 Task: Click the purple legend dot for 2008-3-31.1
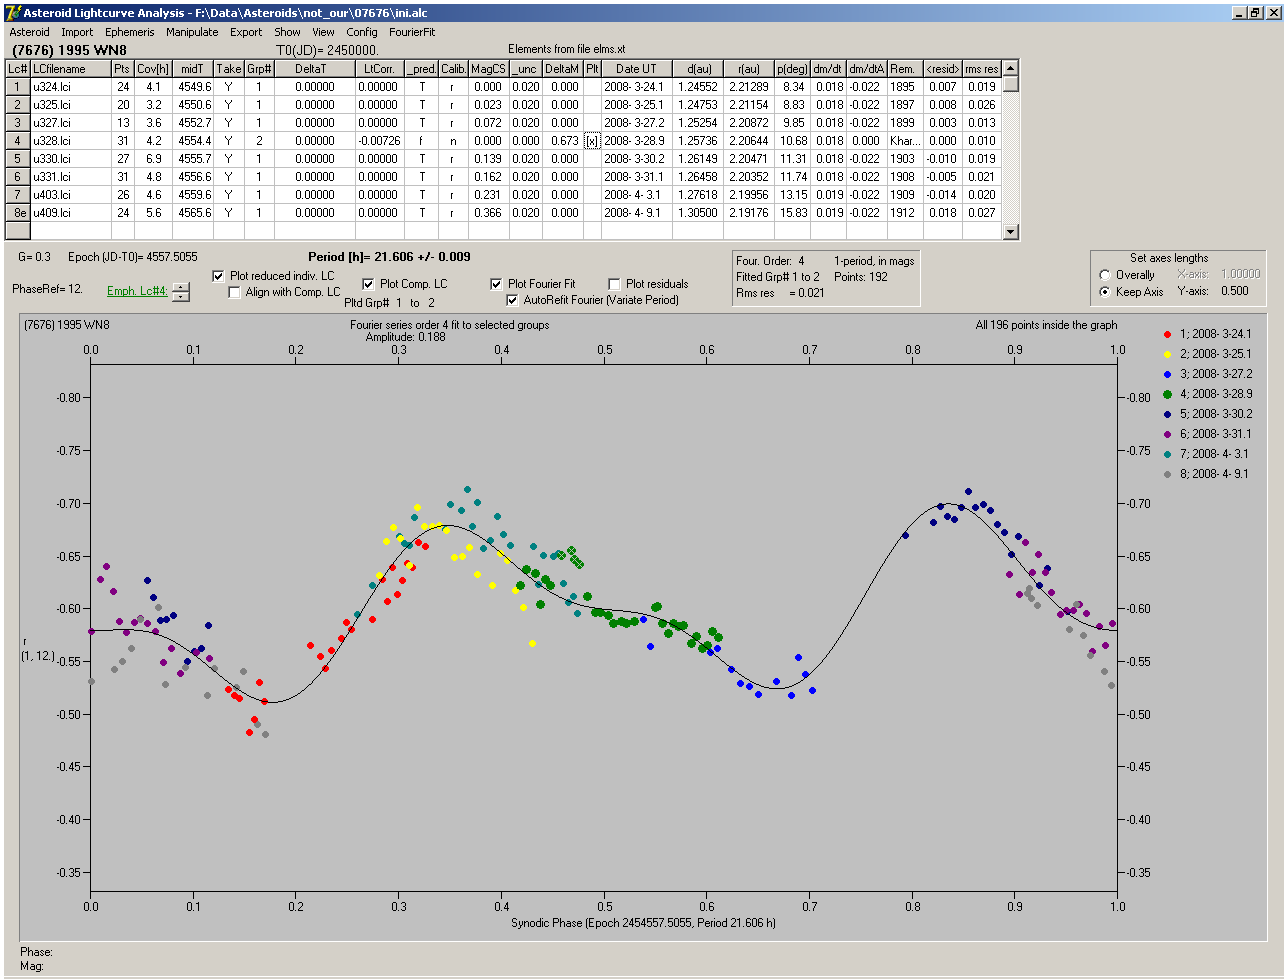(x=1168, y=434)
